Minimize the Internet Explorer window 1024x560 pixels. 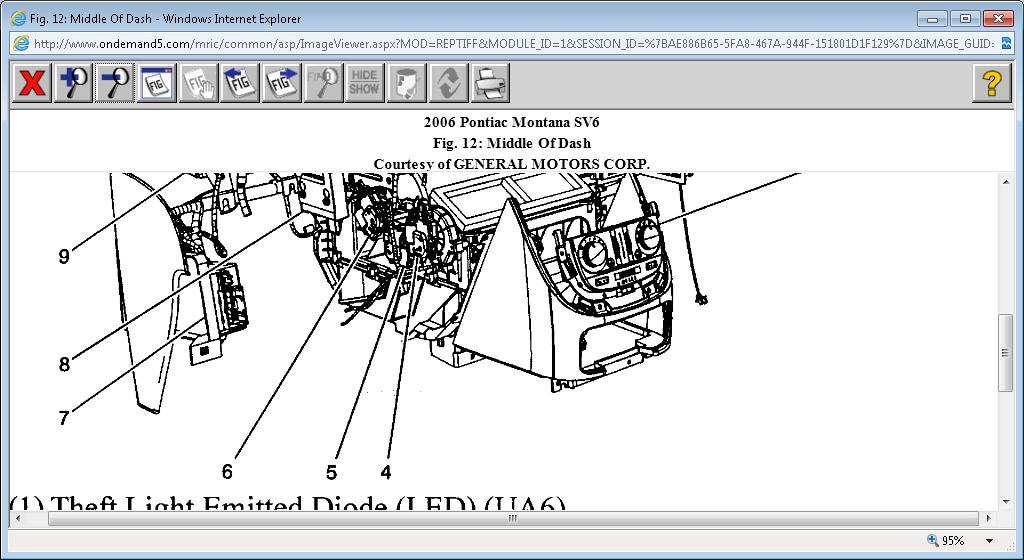point(933,18)
